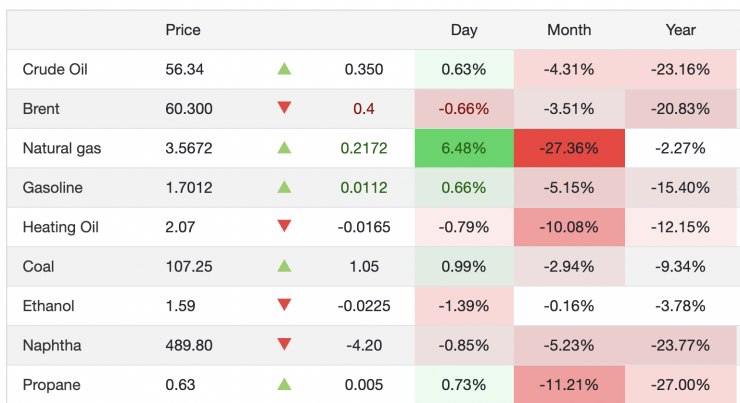The width and height of the screenshot is (740, 403).
Task: Click the red down arrow for Brent
Action: coord(284,108)
